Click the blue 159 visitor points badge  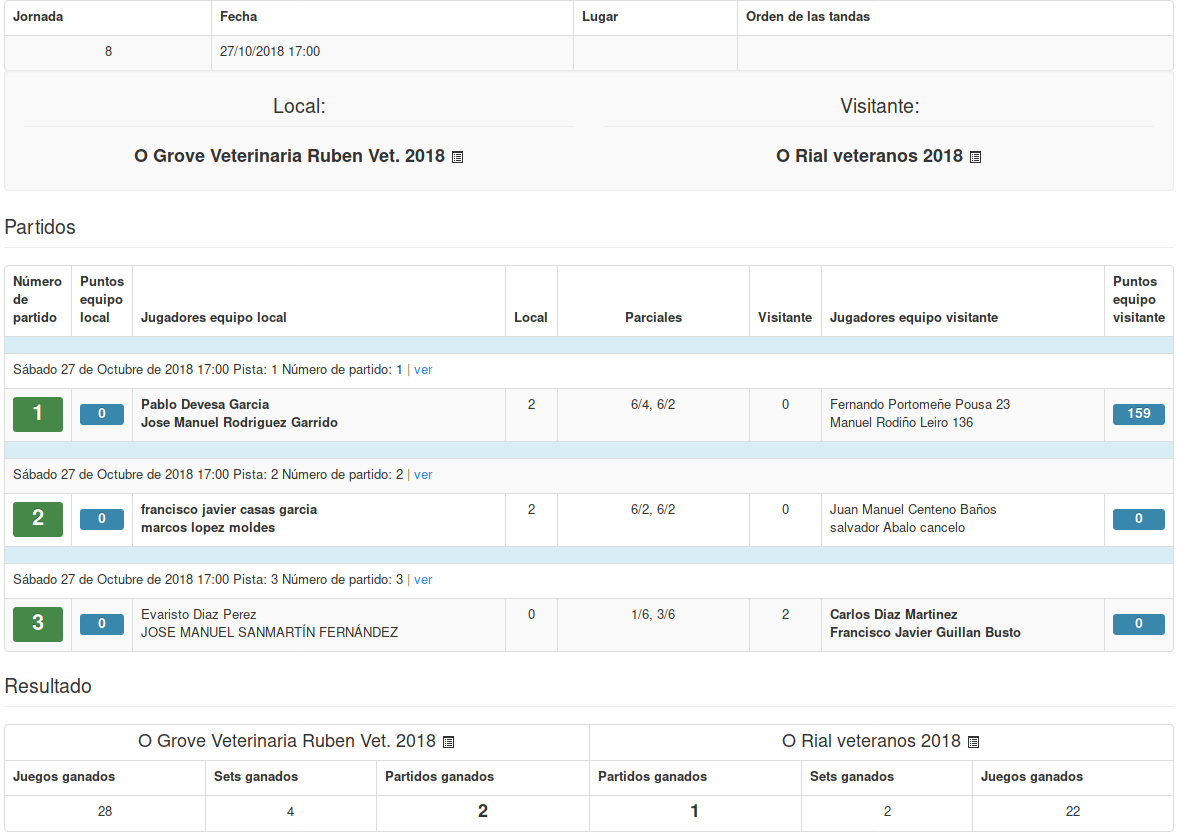point(1138,414)
